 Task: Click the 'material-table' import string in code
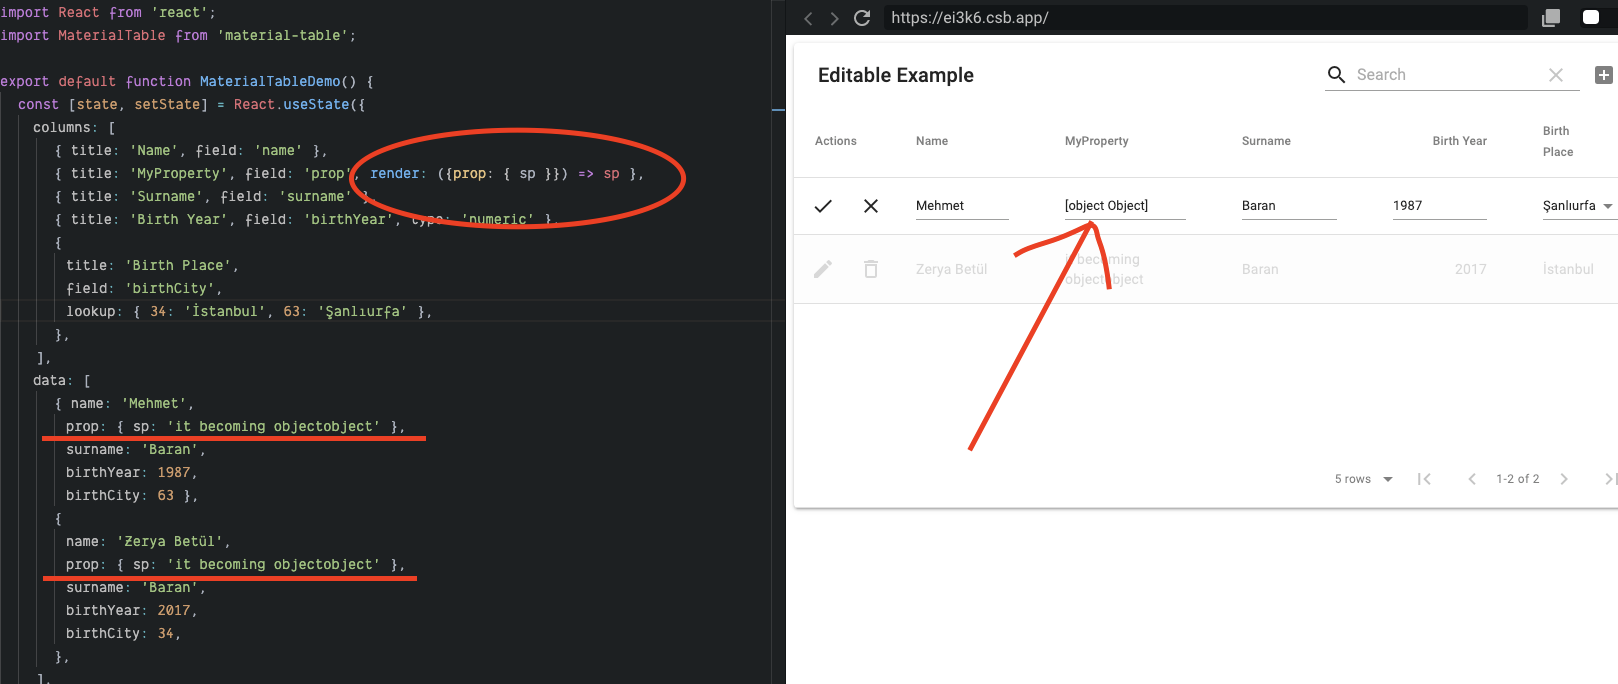(x=282, y=35)
